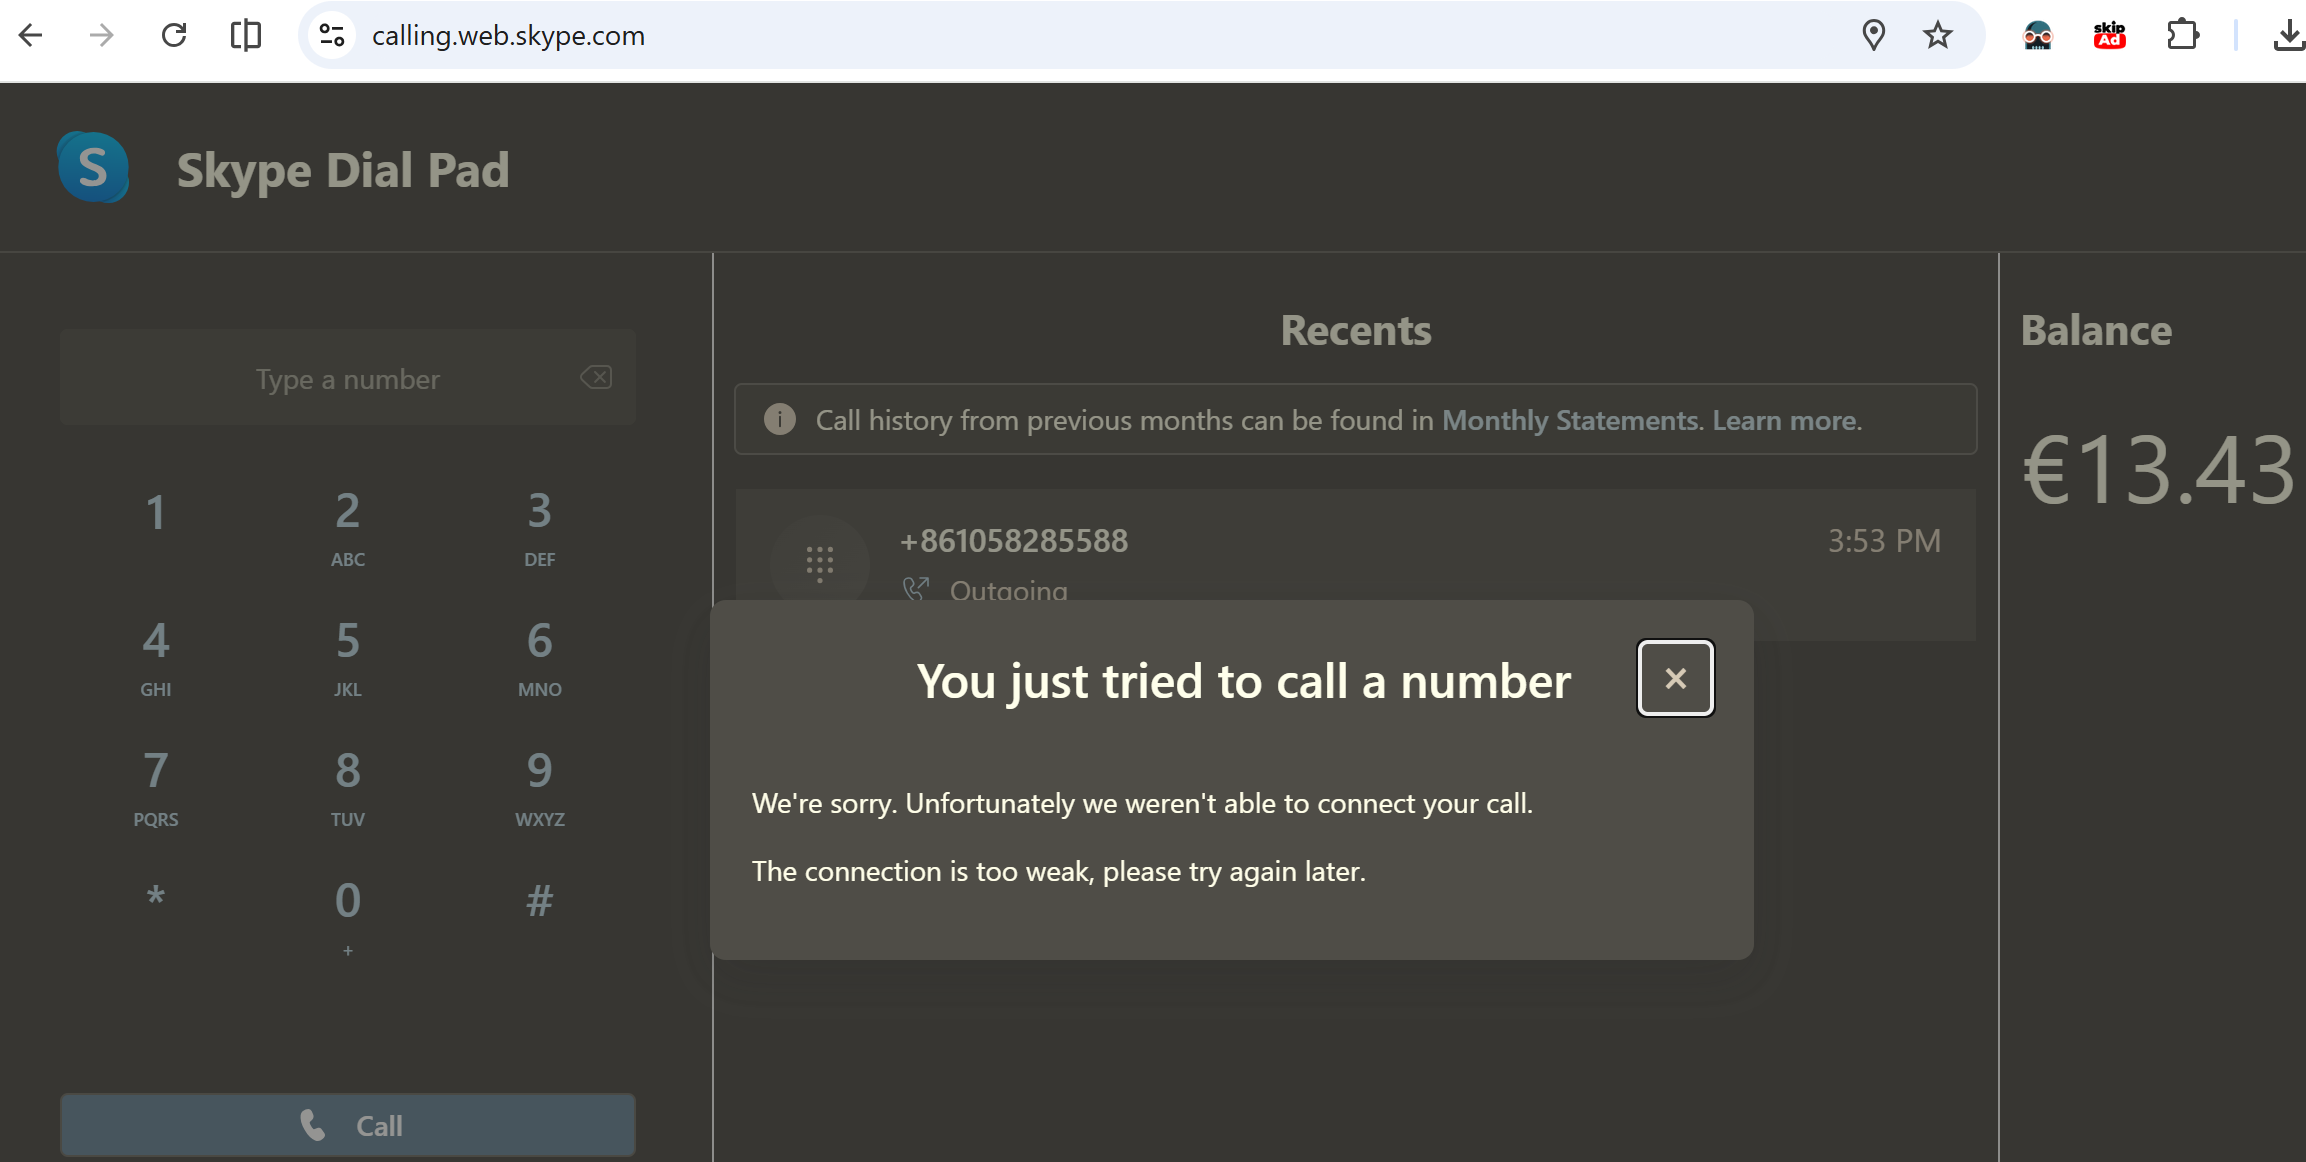
Task: Click the €13.43 balance amount
Action: click(2160, 469)
